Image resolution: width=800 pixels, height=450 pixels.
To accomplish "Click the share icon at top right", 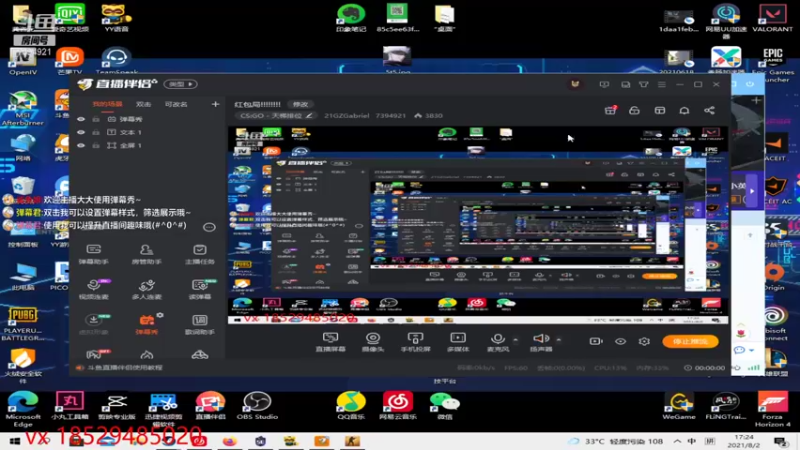I will 709,110.
